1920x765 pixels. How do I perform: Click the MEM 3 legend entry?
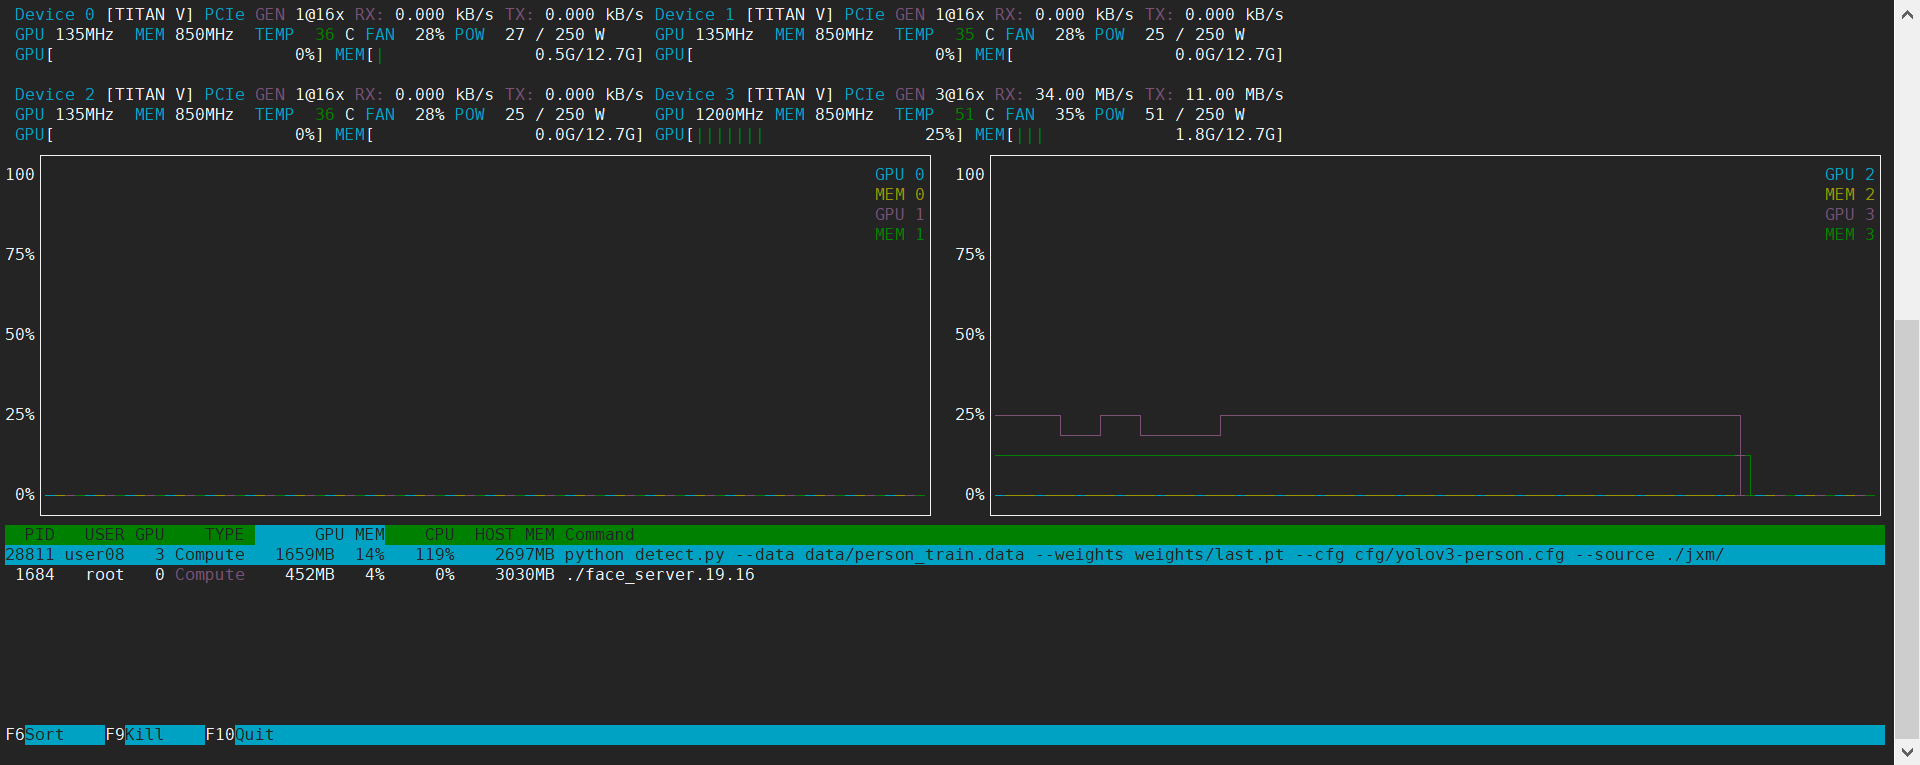[1849, 235]
